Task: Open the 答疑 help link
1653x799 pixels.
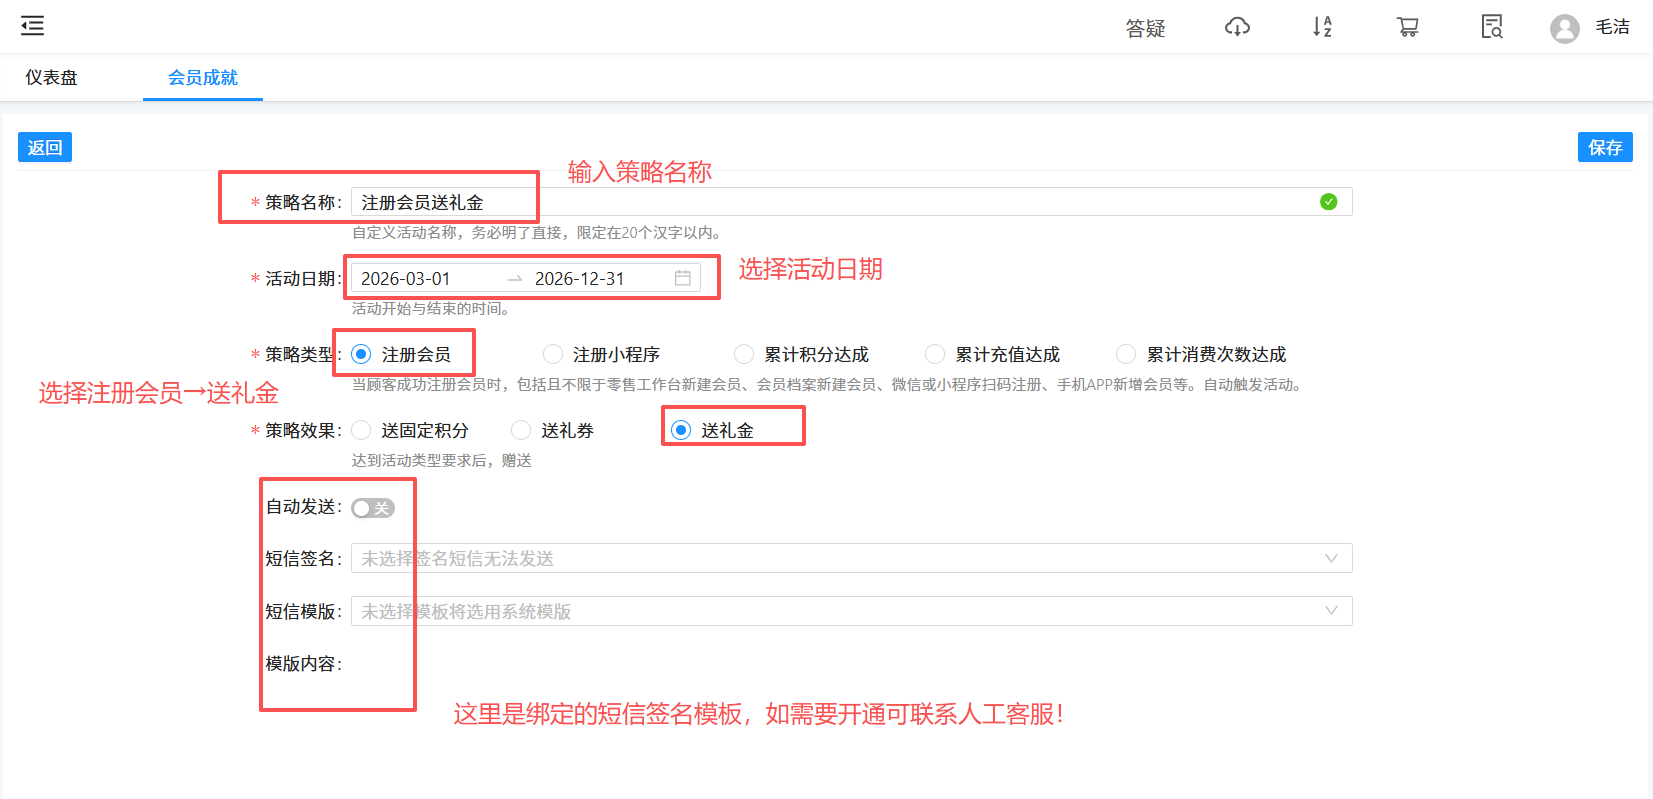Action: [x=1145, y=28]
